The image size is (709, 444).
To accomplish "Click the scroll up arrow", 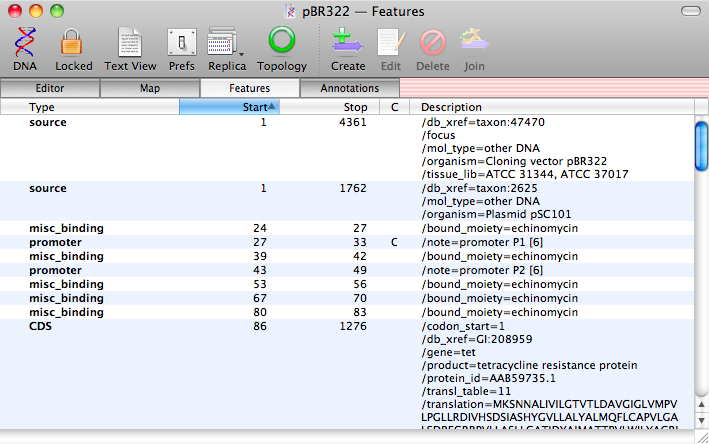I will pyautogui.click(x=701, y=405).
